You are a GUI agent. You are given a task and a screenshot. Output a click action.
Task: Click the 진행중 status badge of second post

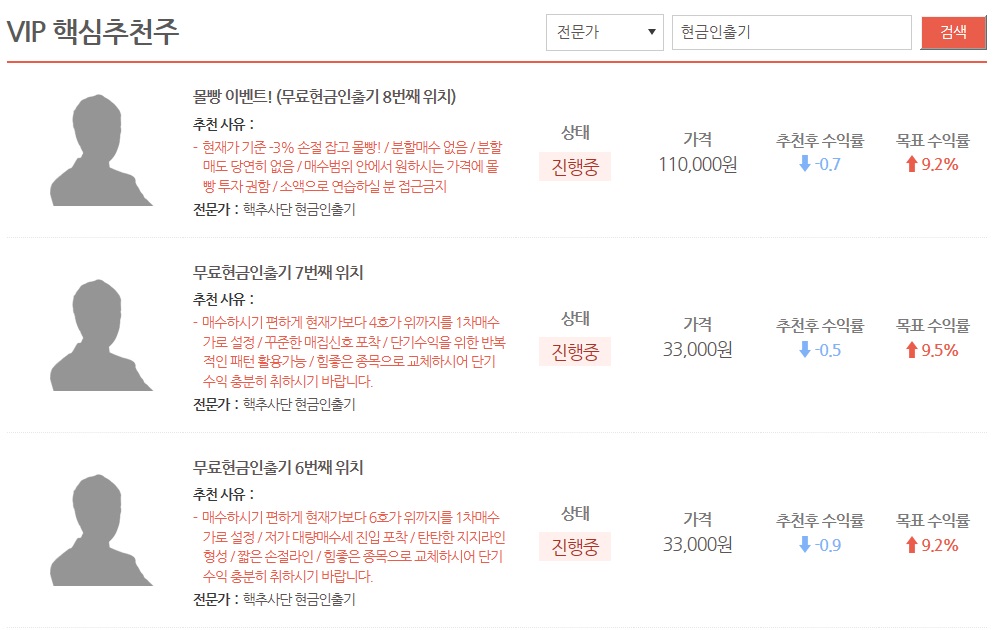coord(575,352)
